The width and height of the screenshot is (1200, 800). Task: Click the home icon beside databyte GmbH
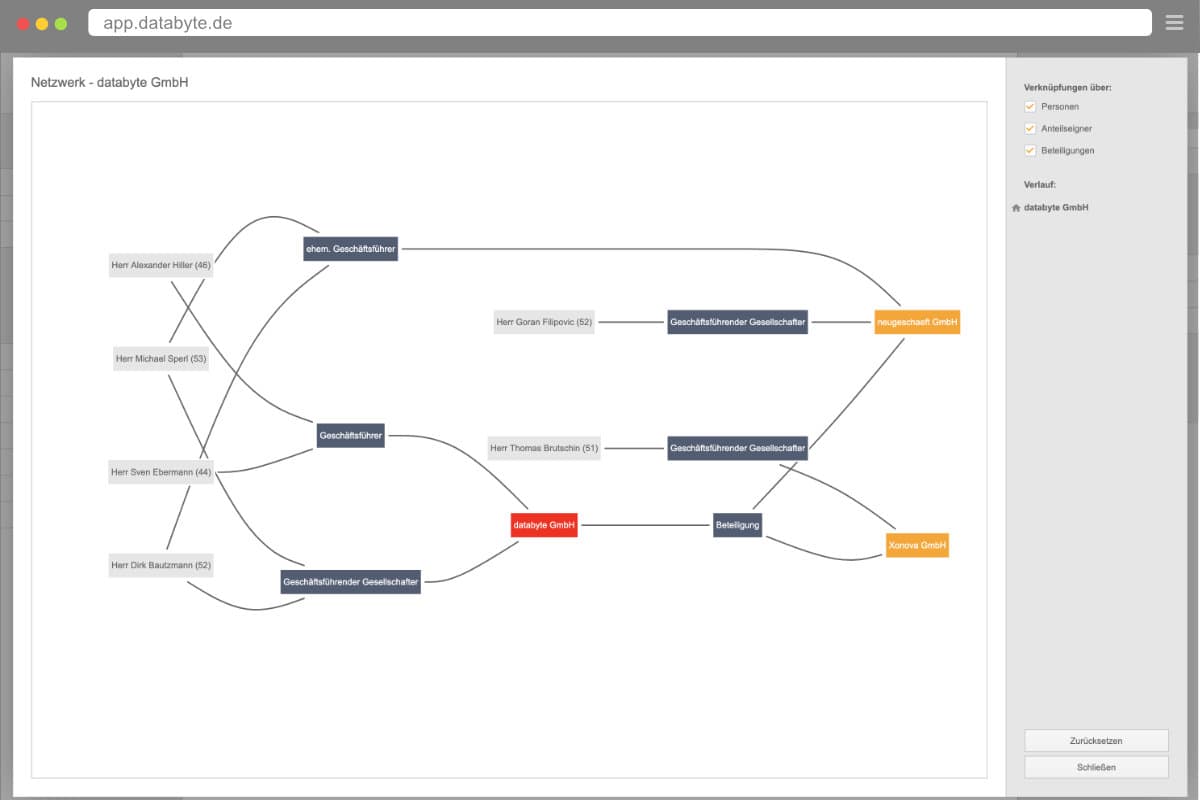[1016, 208]
